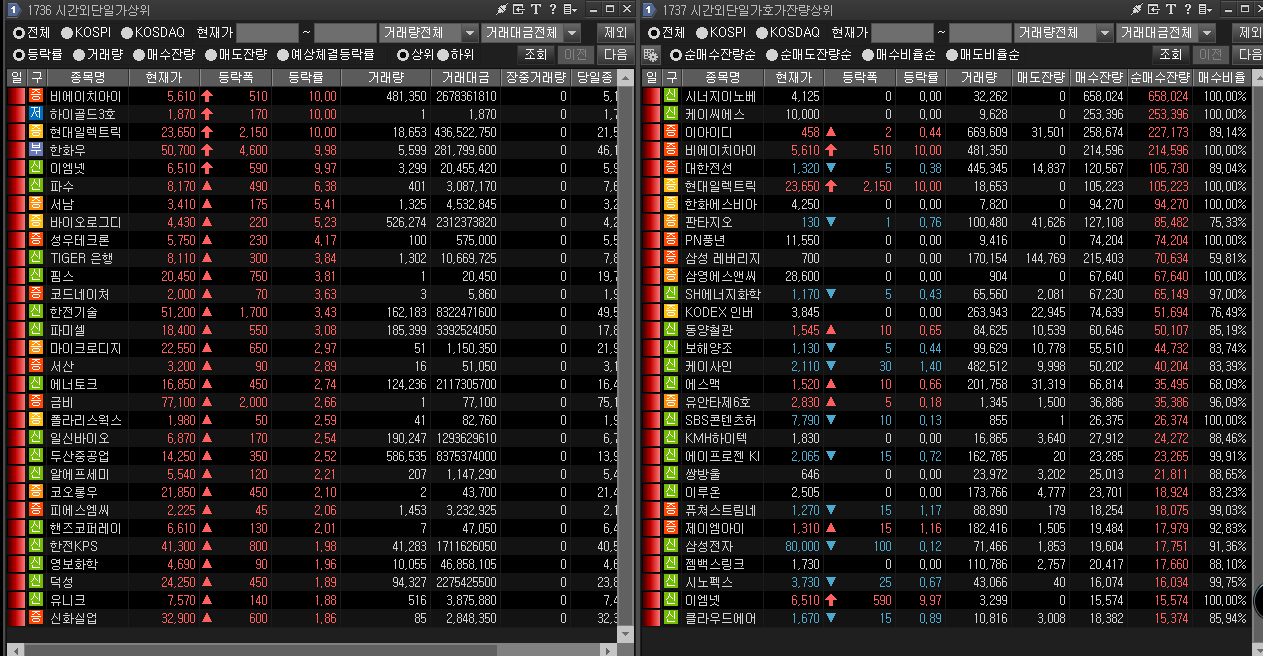Click the number 1 window icon of 1737

tap(650, 9)
